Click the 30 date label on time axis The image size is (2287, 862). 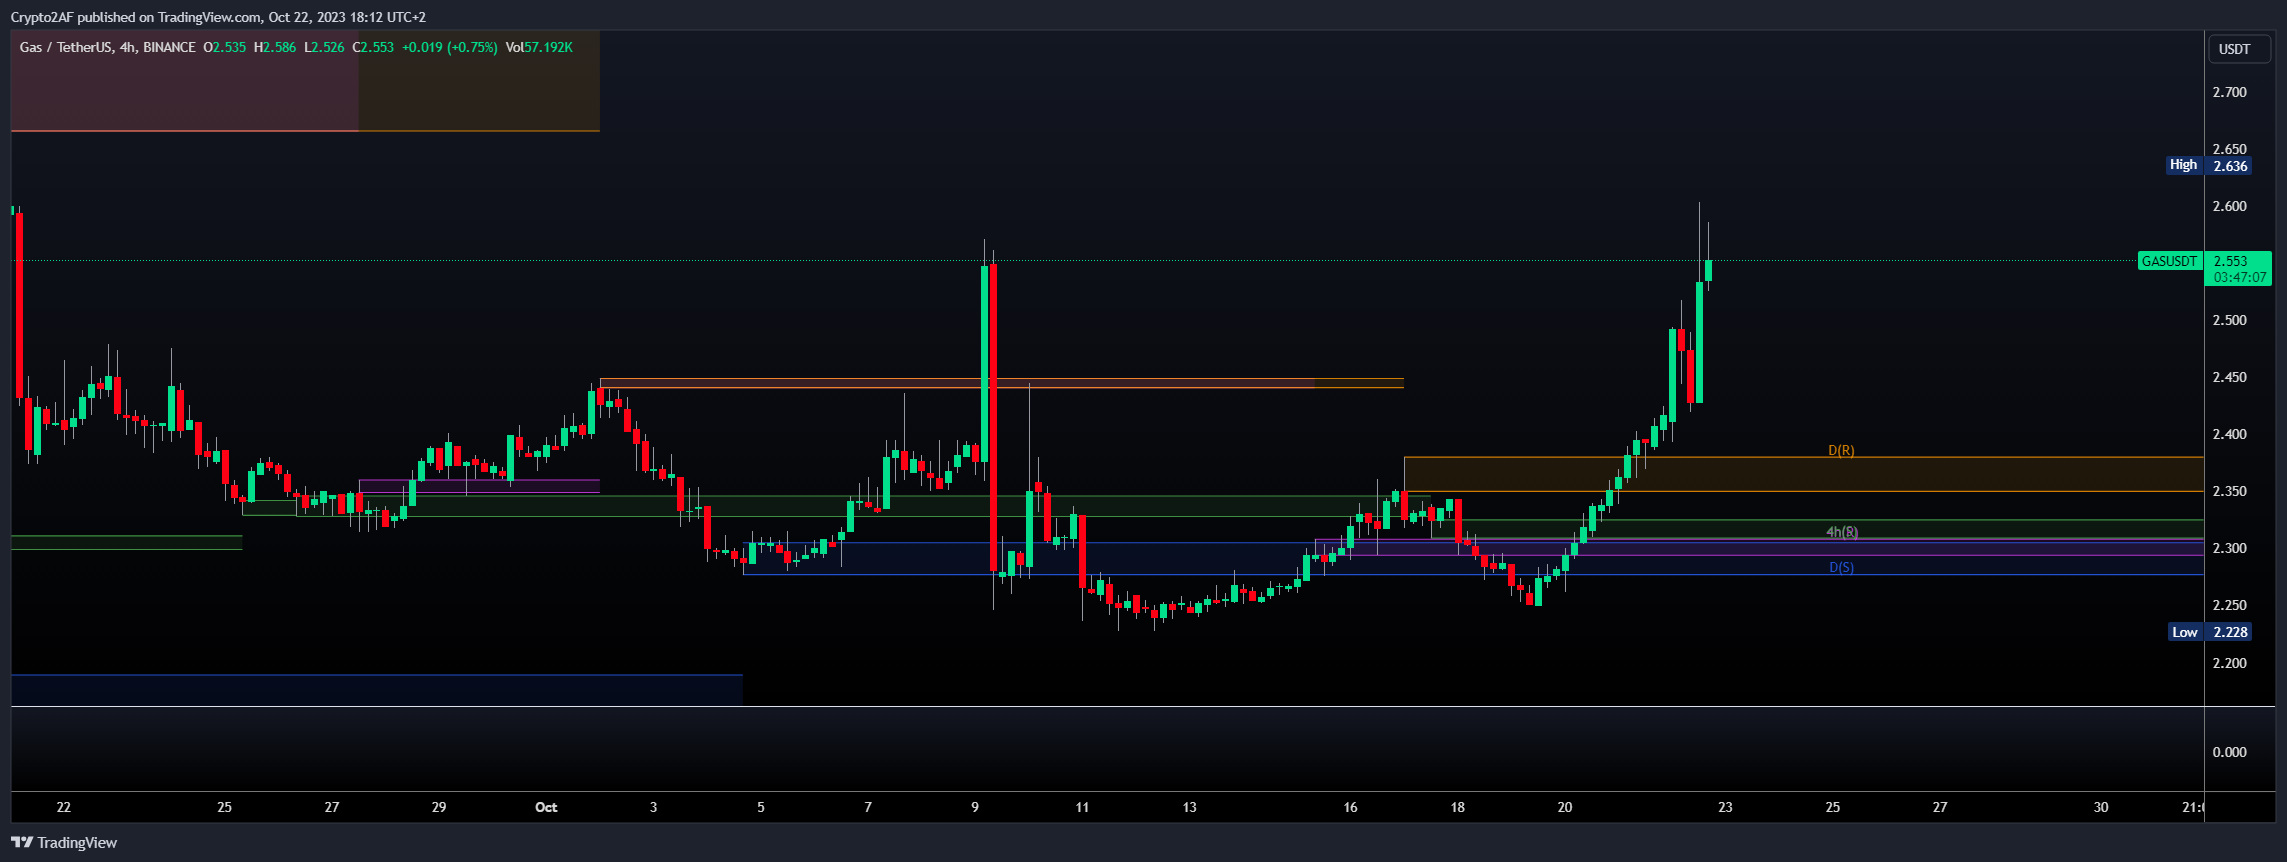click(x=2101, y=807)
